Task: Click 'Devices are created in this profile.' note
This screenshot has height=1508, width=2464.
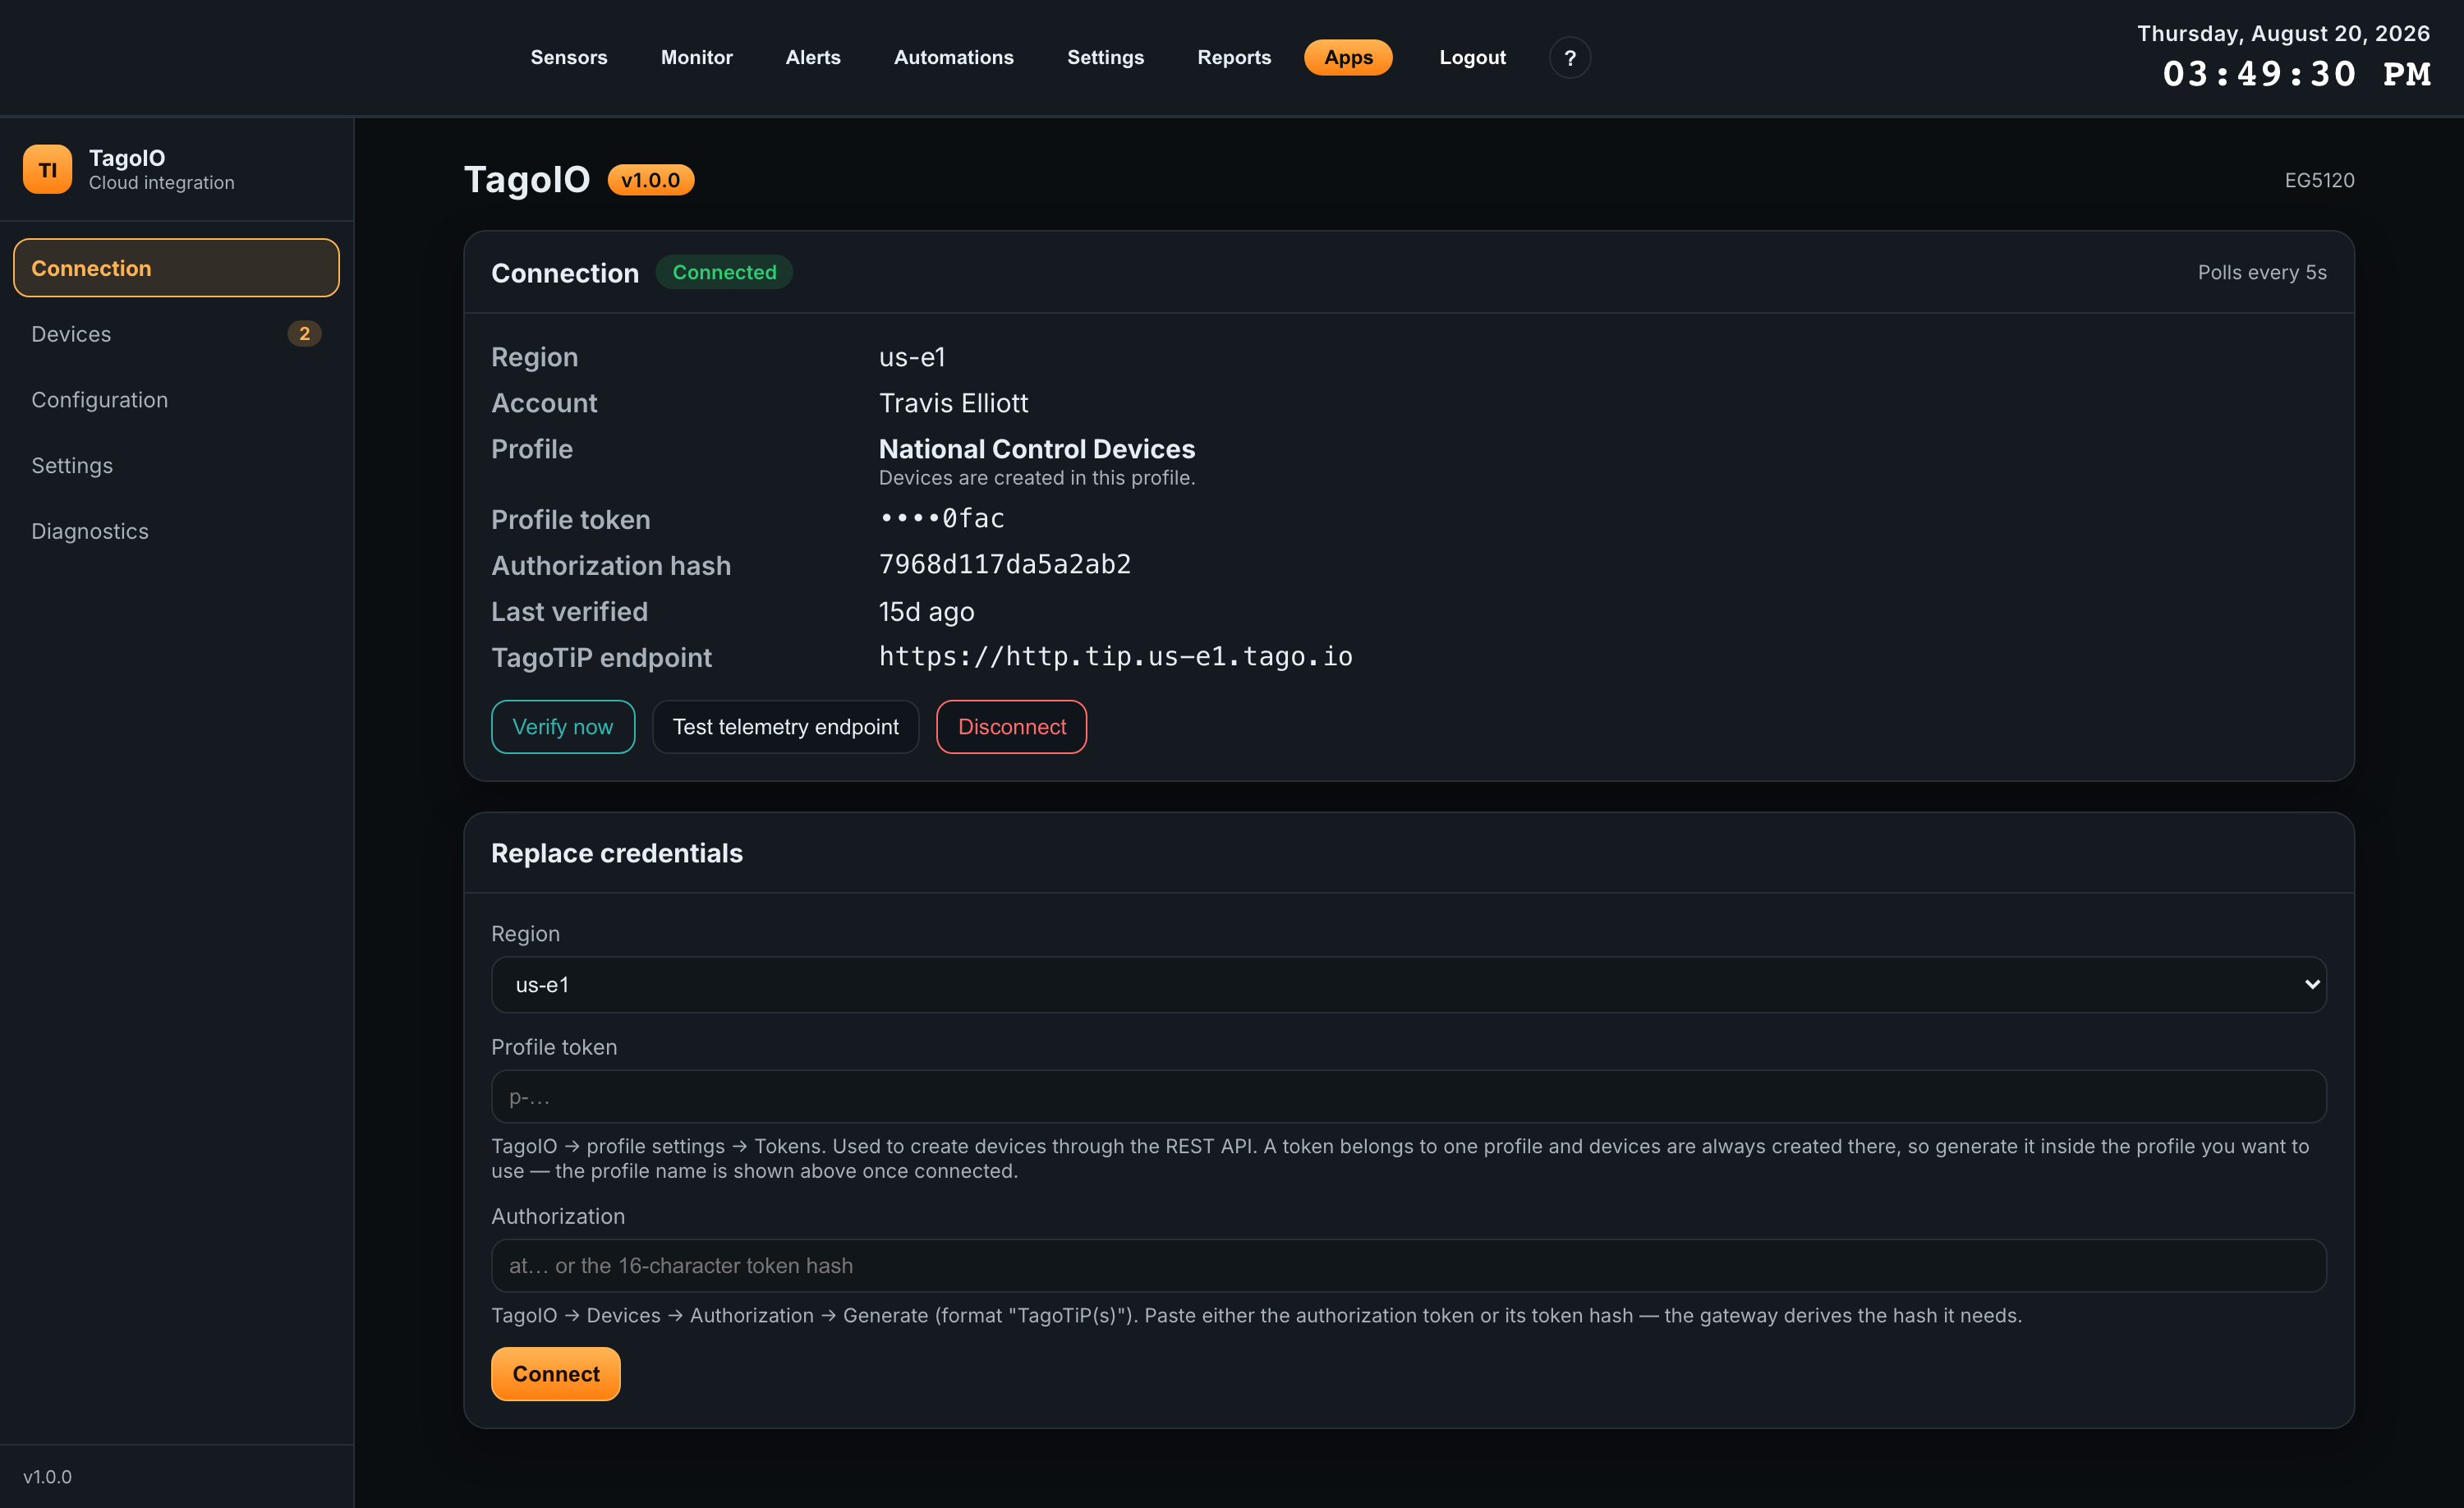Action: tap(1036, 478)
